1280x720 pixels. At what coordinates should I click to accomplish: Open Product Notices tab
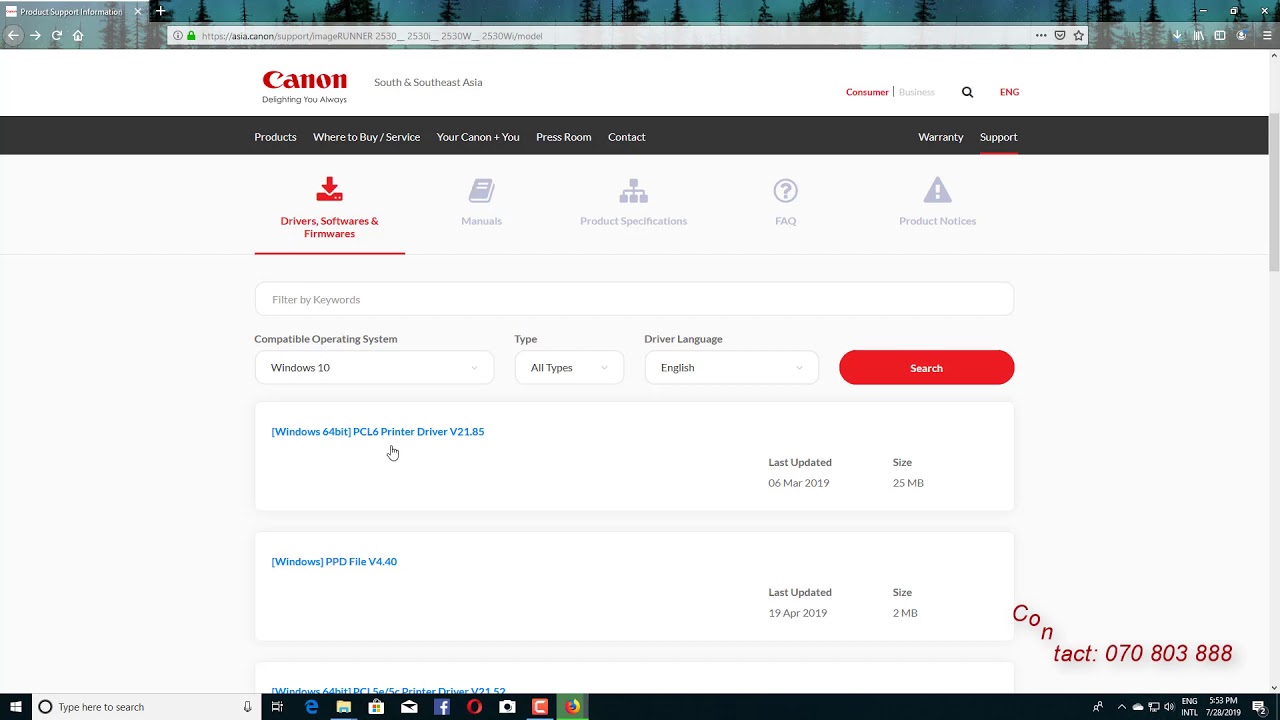point(937,203)
